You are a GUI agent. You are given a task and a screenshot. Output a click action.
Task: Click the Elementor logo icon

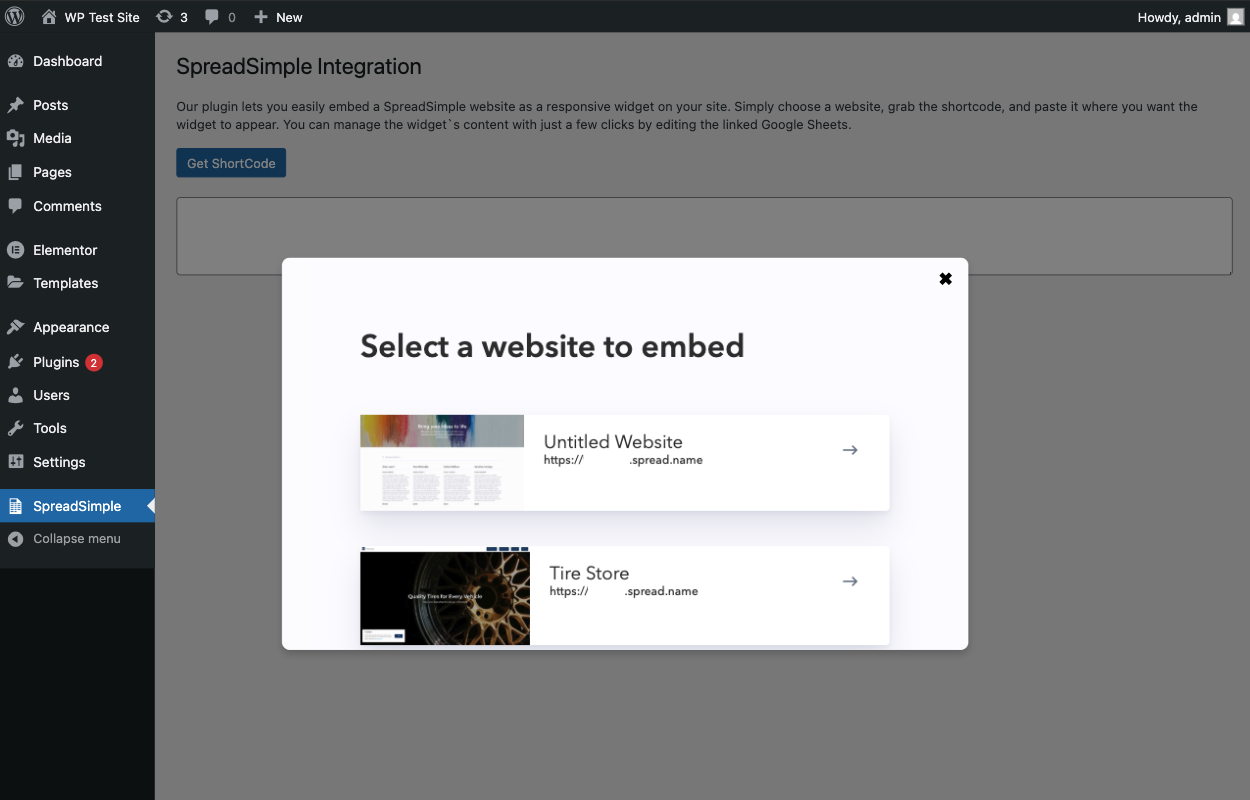[15, 250]
